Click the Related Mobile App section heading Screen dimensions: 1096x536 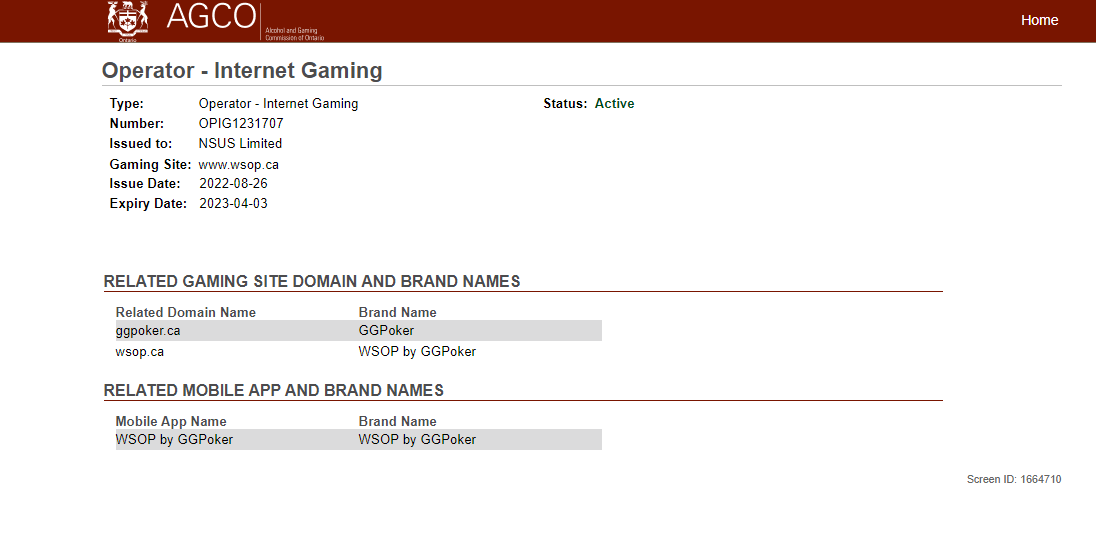tap(273, 391)
